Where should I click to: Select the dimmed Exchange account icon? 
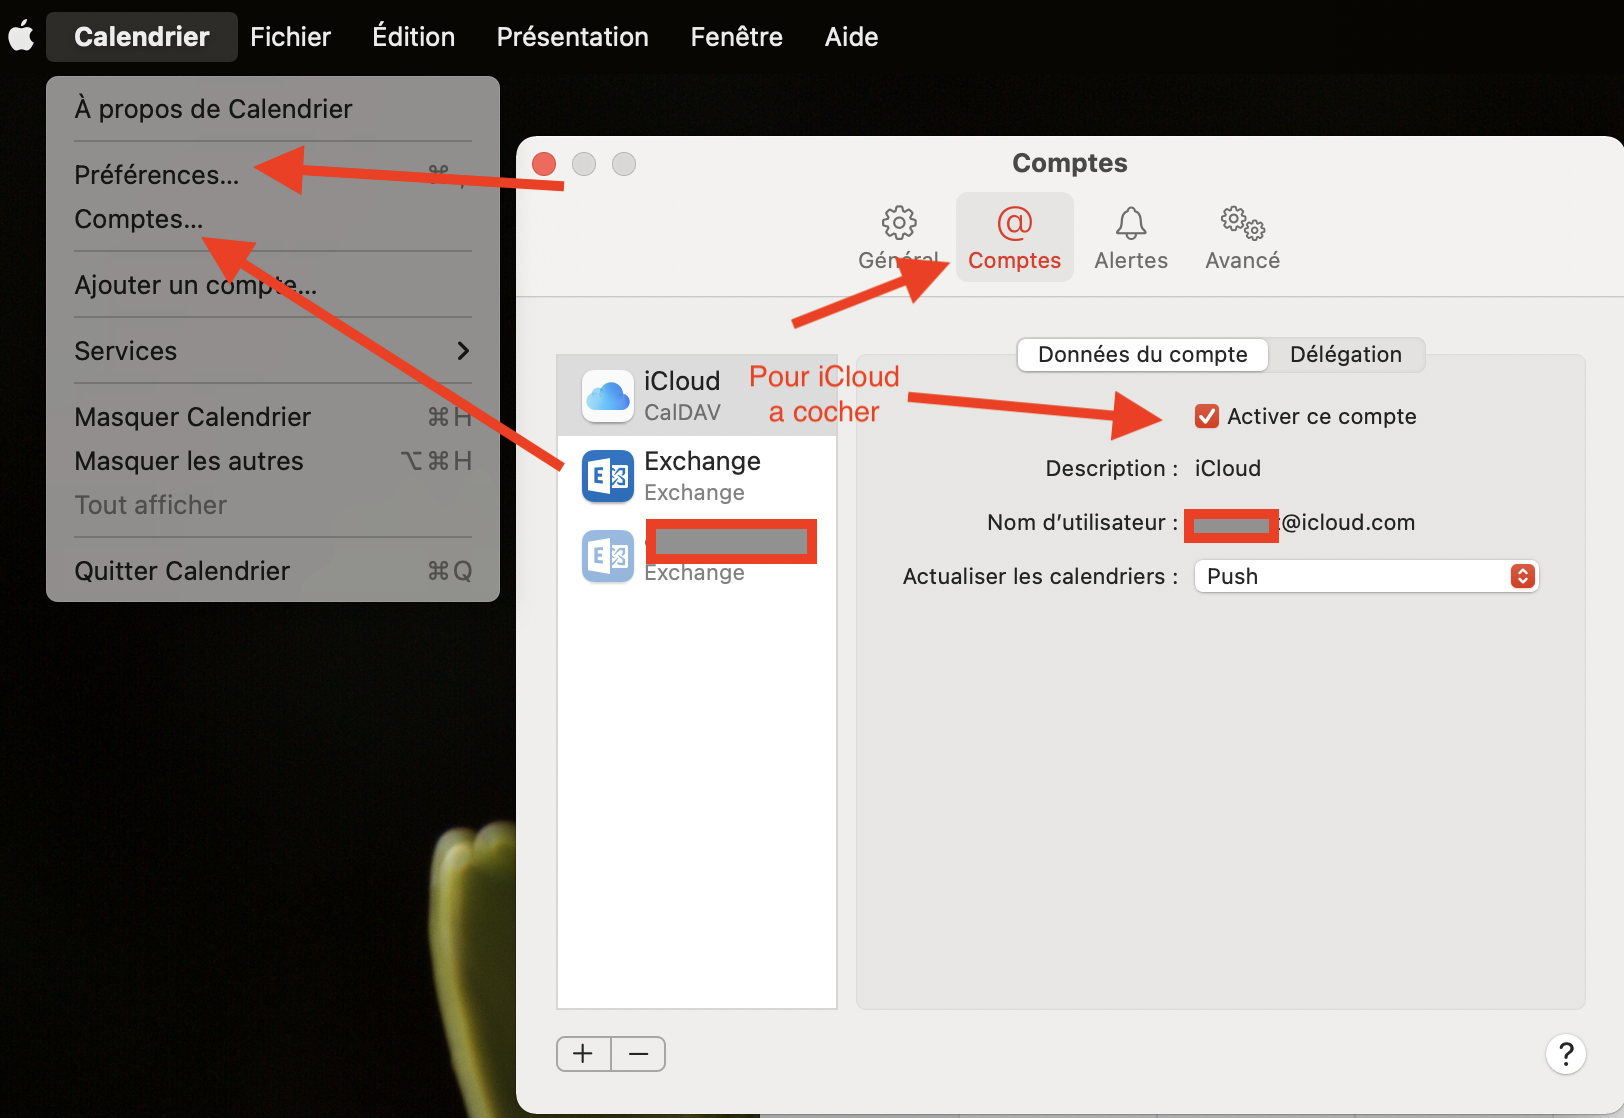(x=608, y=556)
